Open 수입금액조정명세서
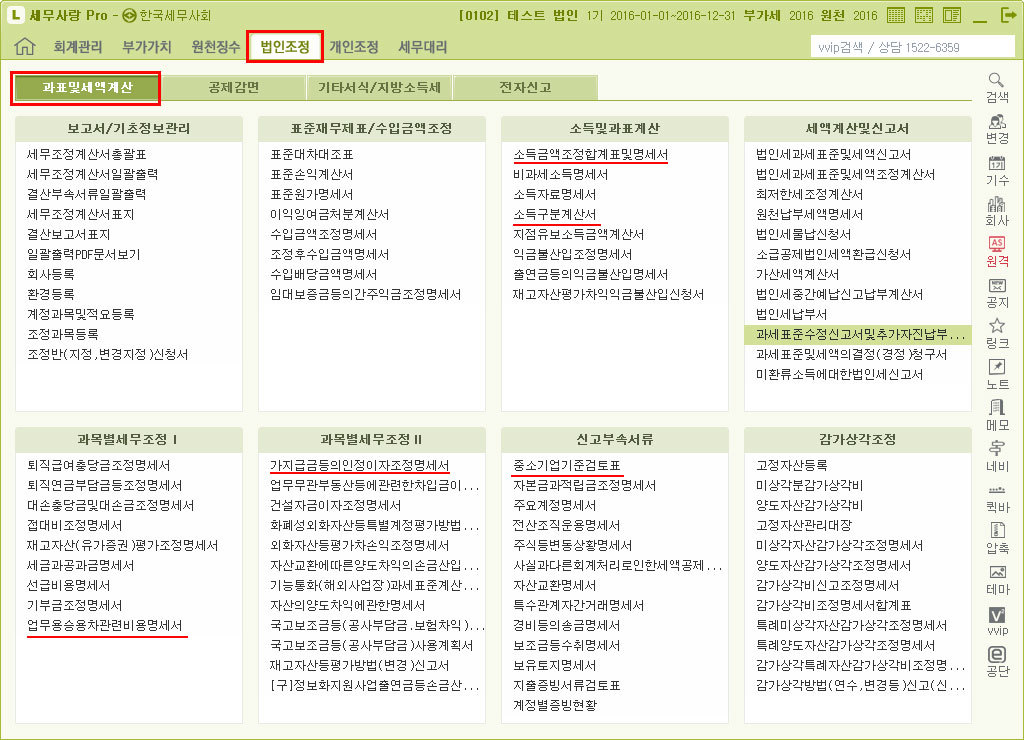Viewport: 1024px width, 740px height. click(323, 234)
